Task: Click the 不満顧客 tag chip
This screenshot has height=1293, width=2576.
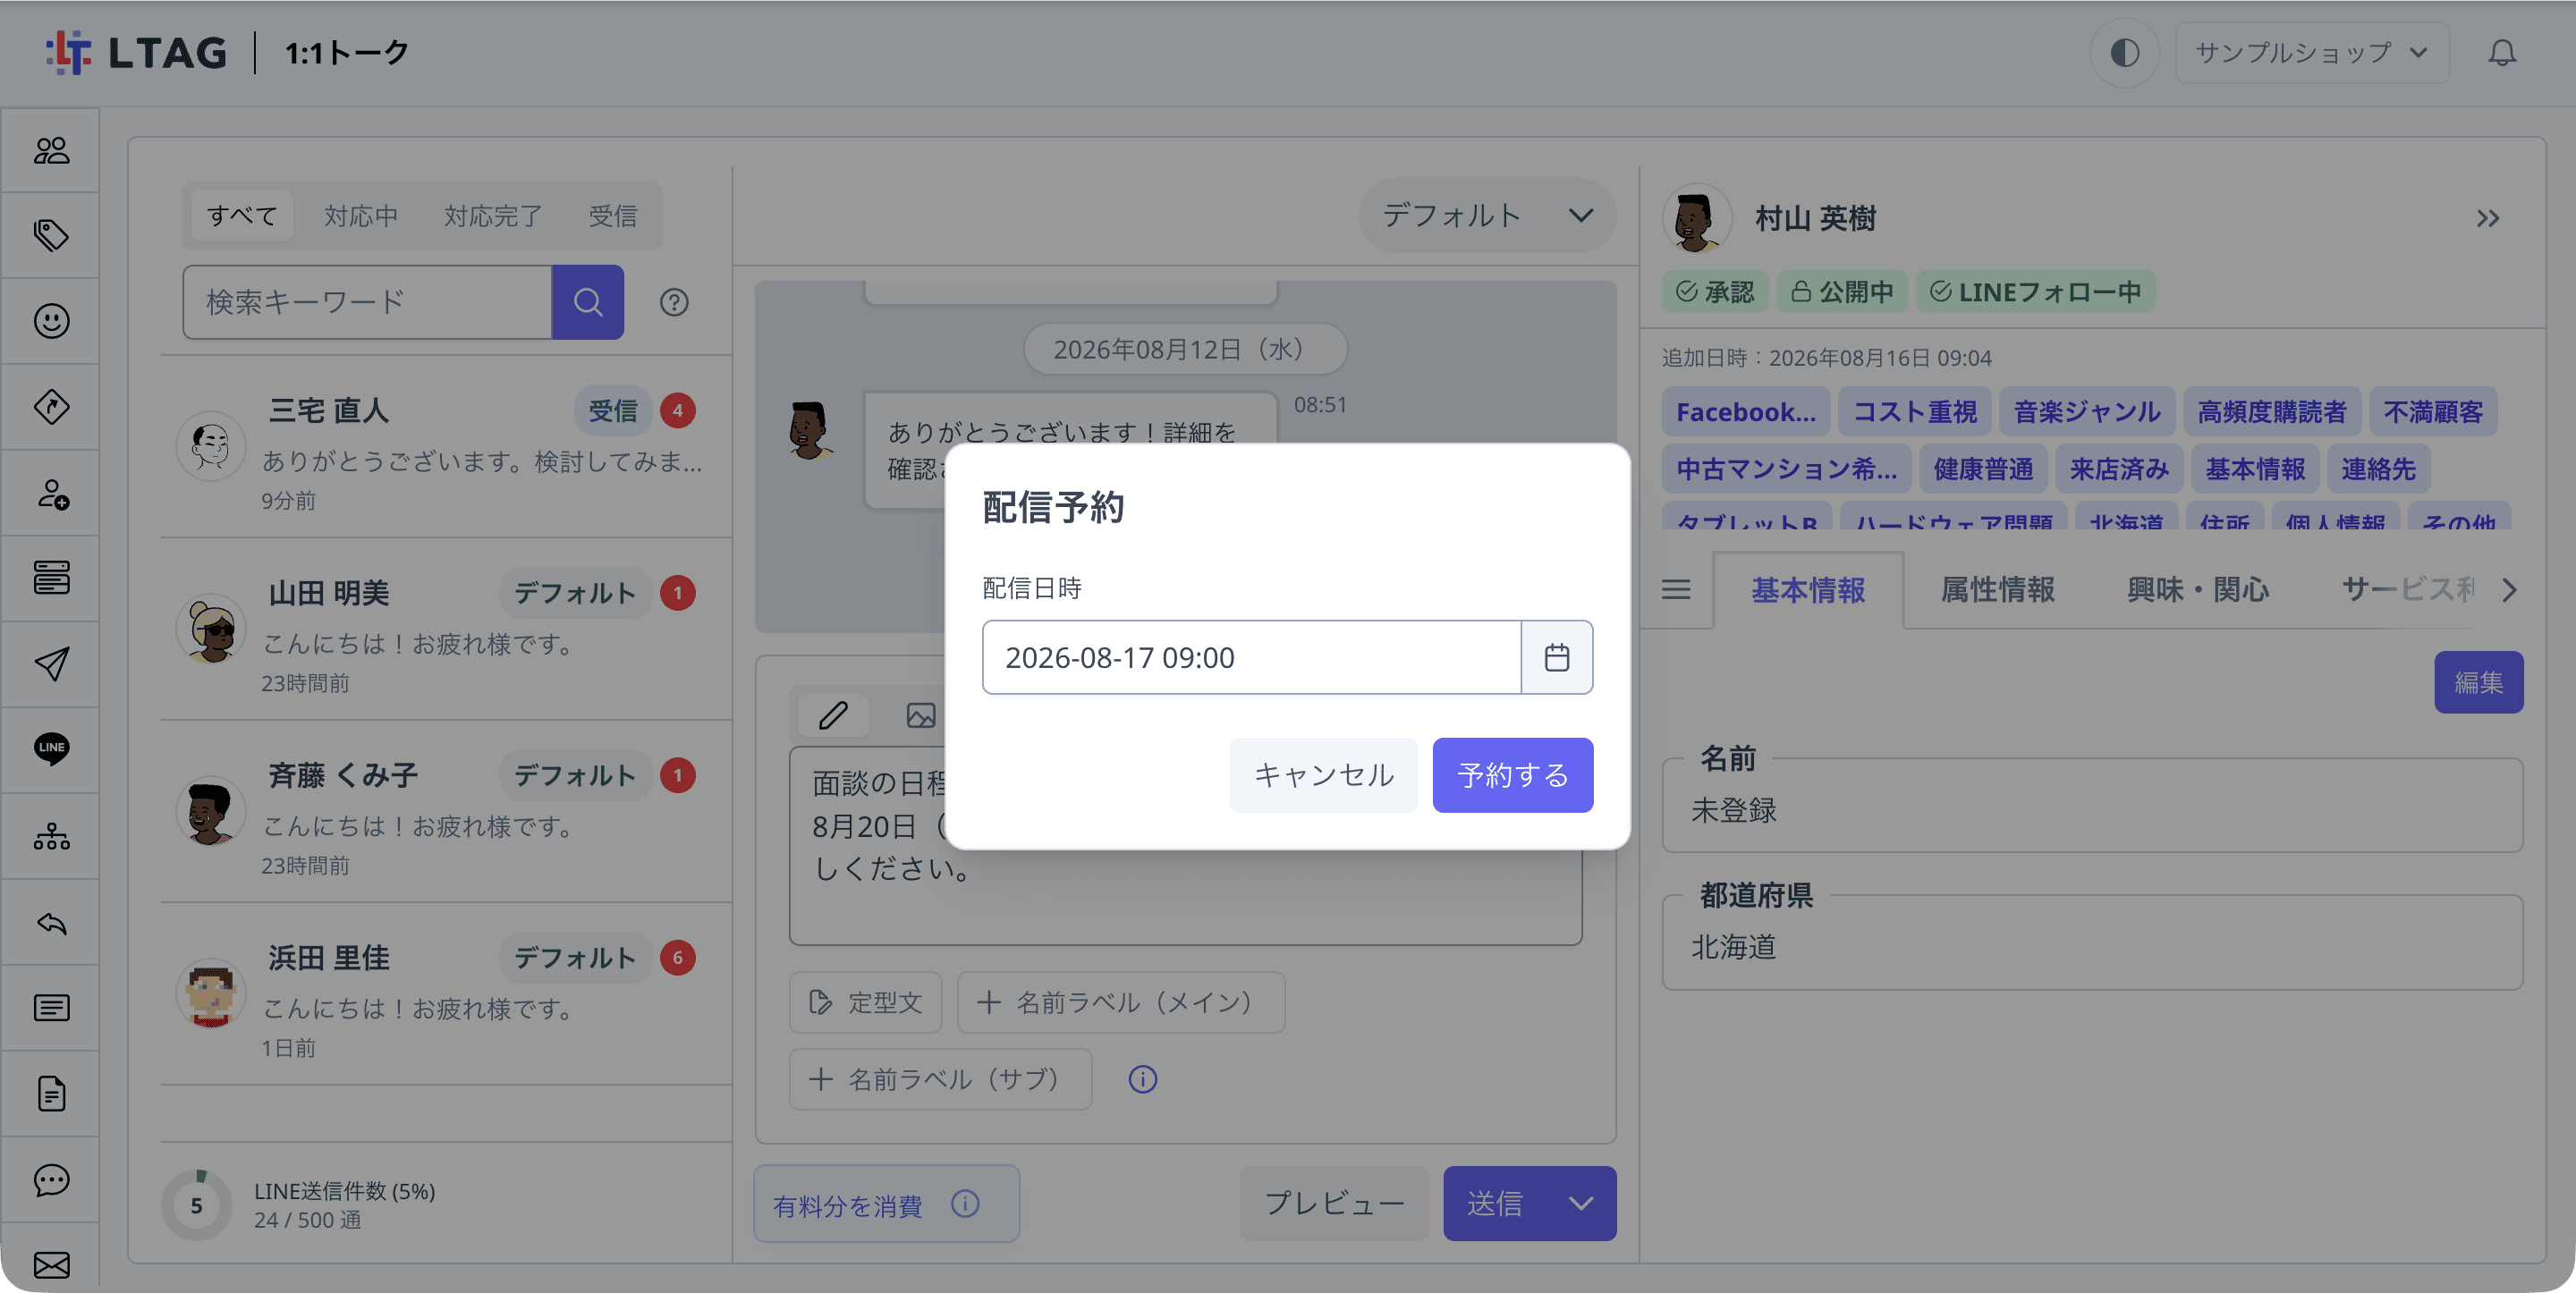Action: (x=2433, y=411)
